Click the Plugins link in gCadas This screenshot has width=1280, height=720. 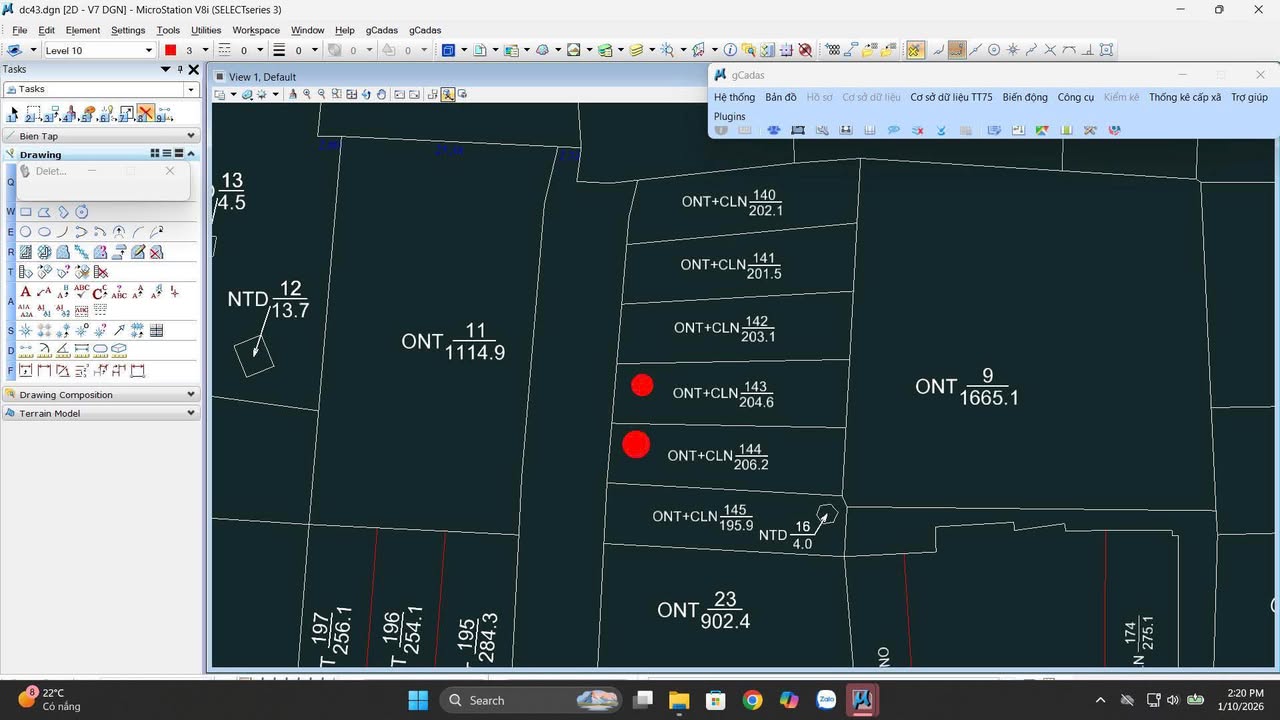point(729,116)
